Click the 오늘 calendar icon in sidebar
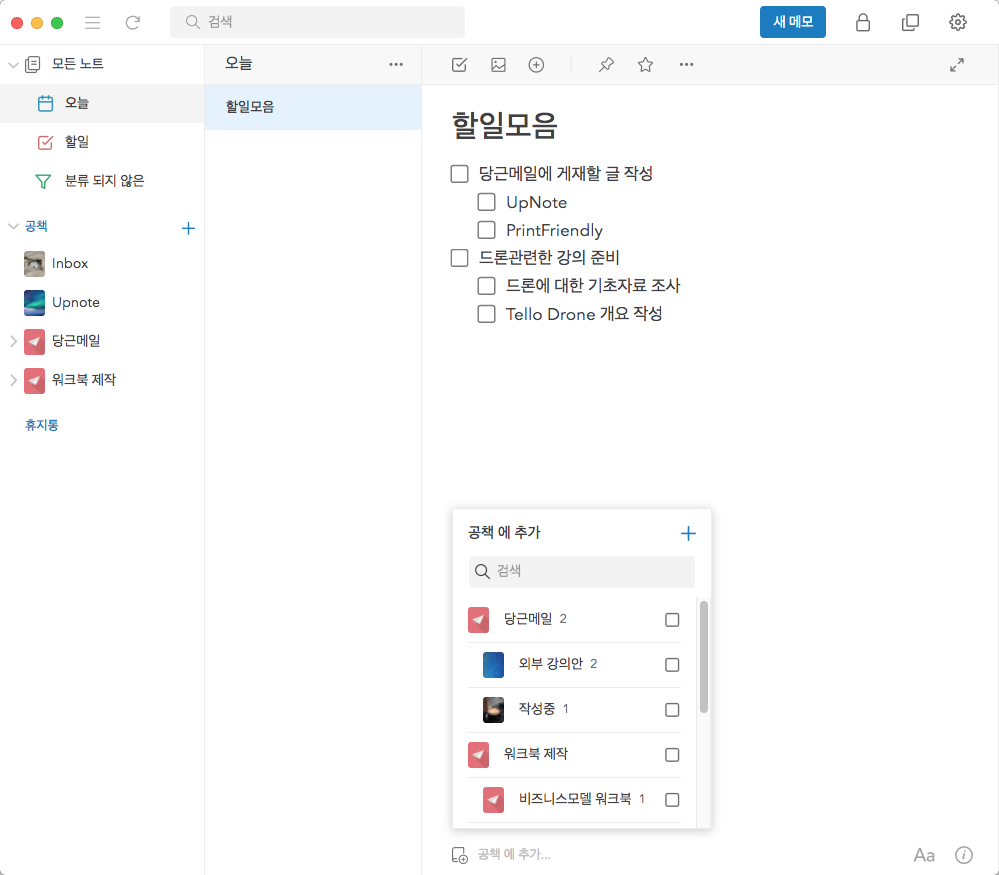Viewport: 999px width, 875px height. [45, 103]
